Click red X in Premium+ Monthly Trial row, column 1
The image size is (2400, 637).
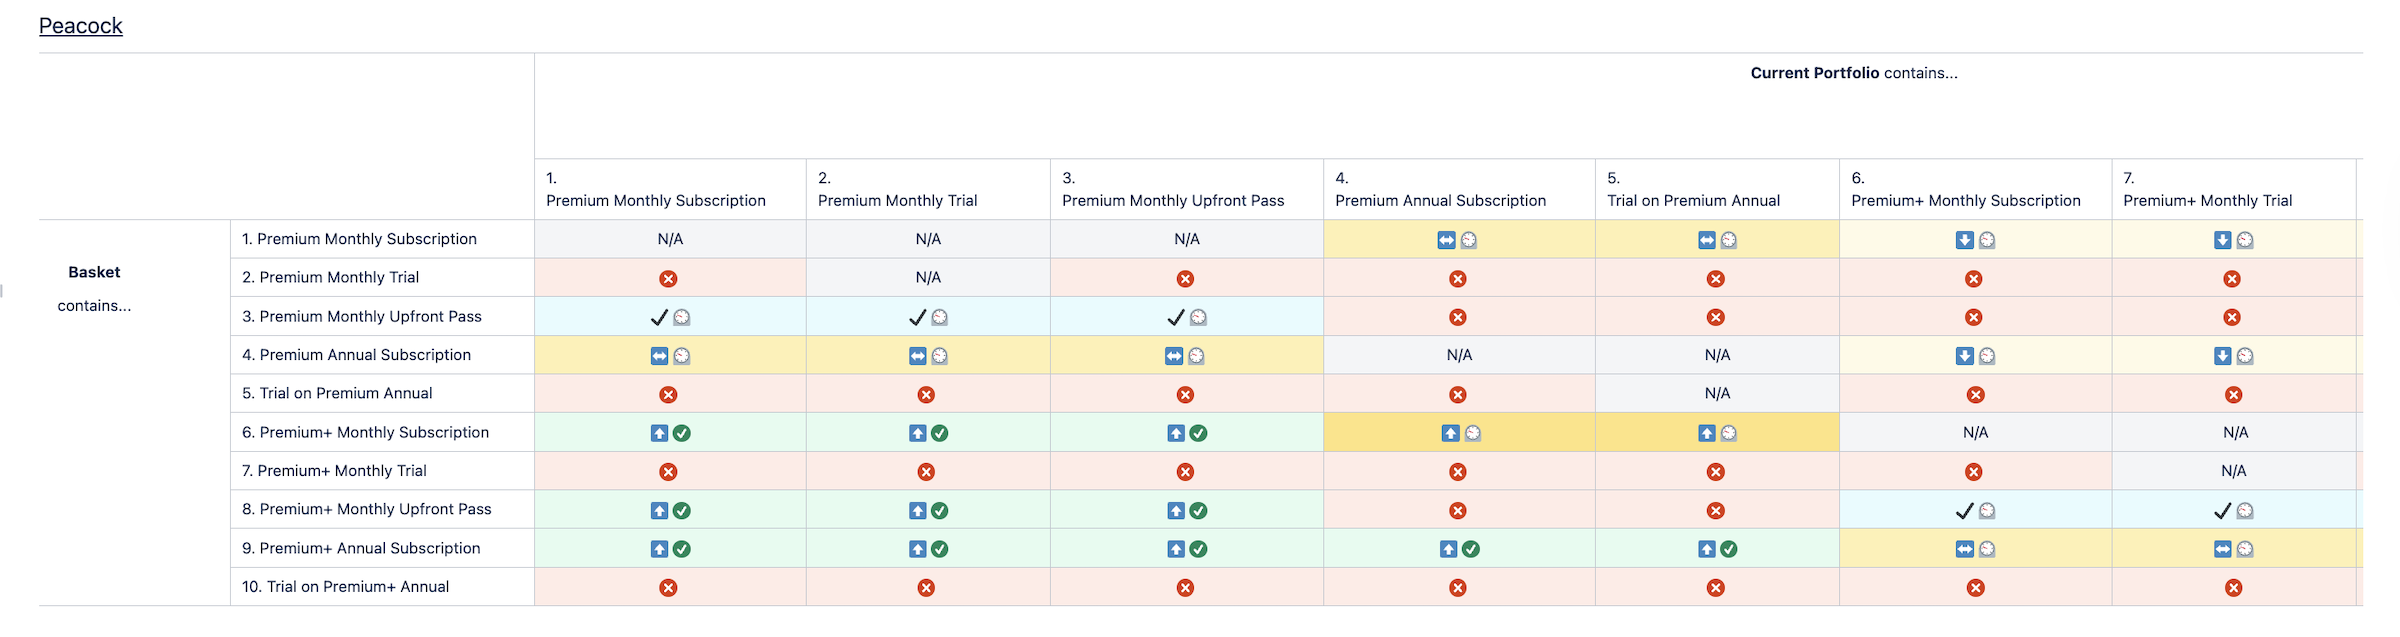point(668,472)
